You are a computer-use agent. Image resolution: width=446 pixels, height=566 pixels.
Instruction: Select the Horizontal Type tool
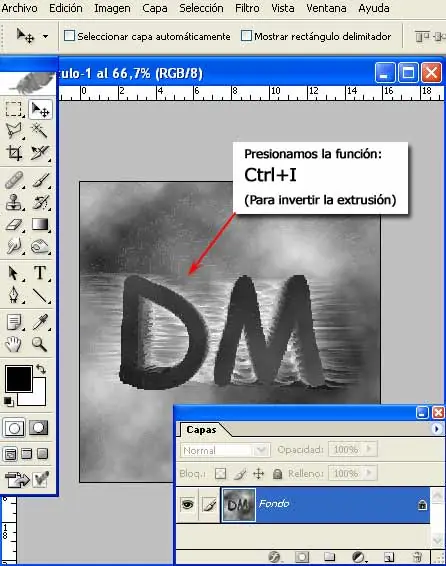(40, 273)
